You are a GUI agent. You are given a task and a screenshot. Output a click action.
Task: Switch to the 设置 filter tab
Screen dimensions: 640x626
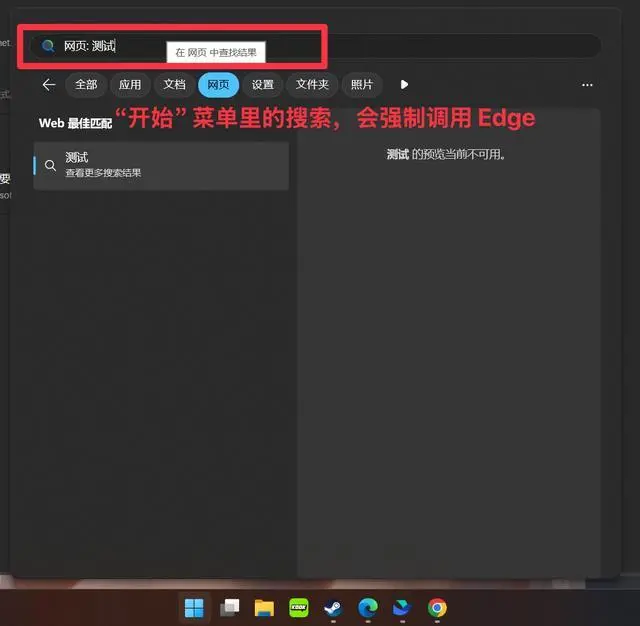coord(263,85)
